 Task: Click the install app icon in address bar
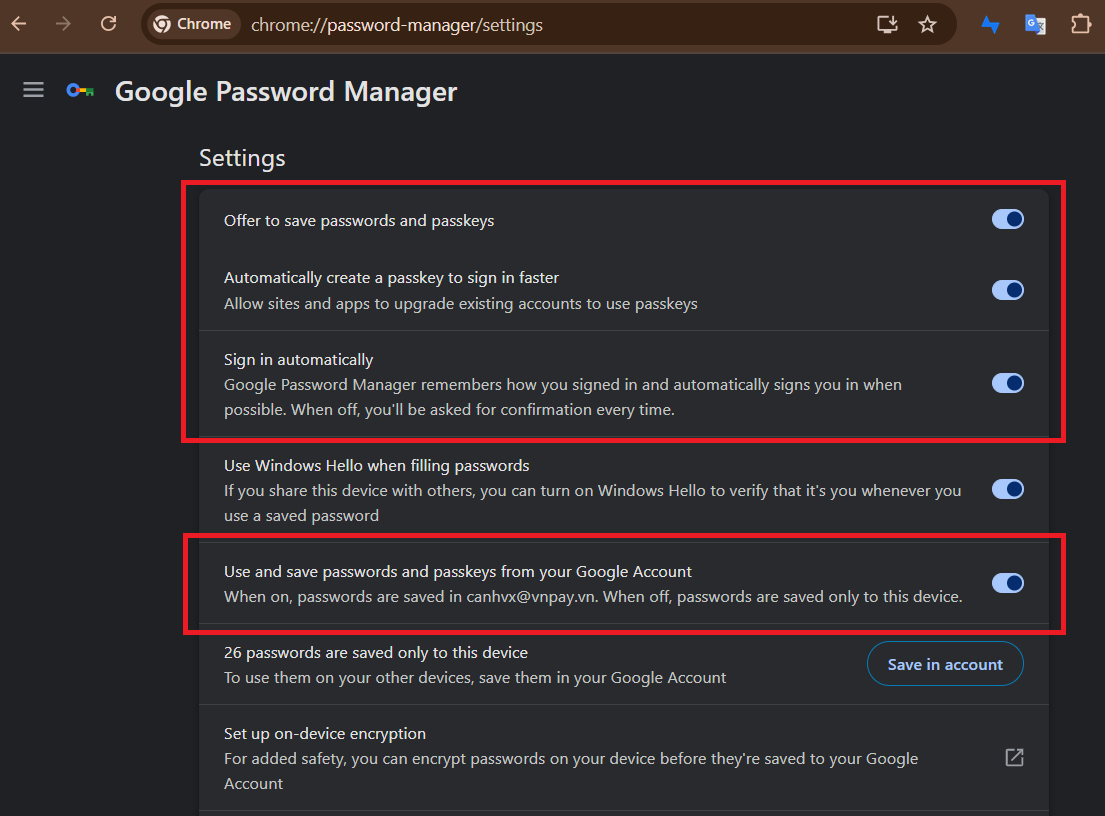tap(887, 24)
